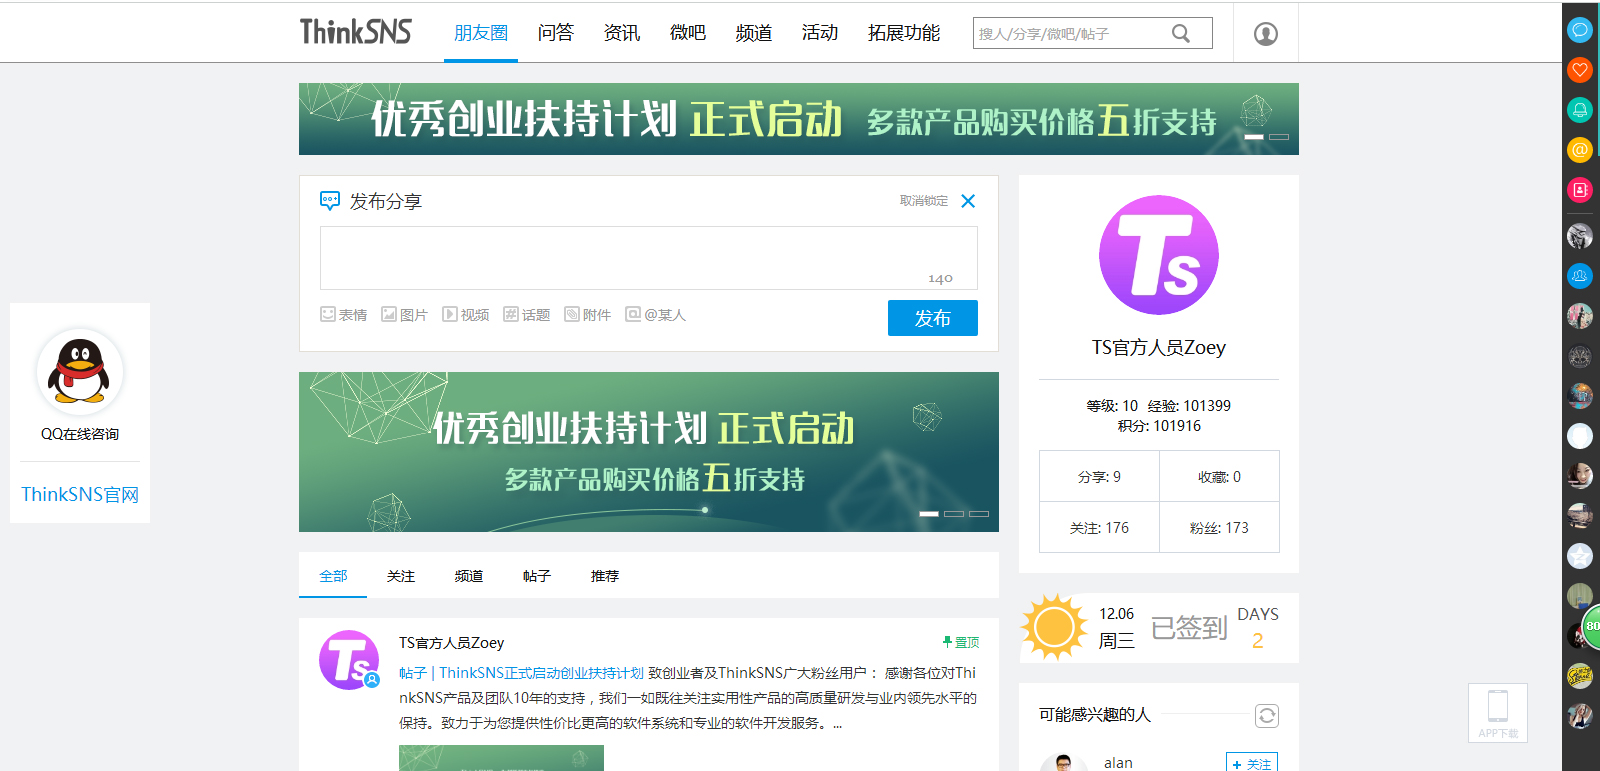The height and width of the screenshot is (771, 1600).
Task: Open the 资讯 nav tab
Action: (622, 33)
